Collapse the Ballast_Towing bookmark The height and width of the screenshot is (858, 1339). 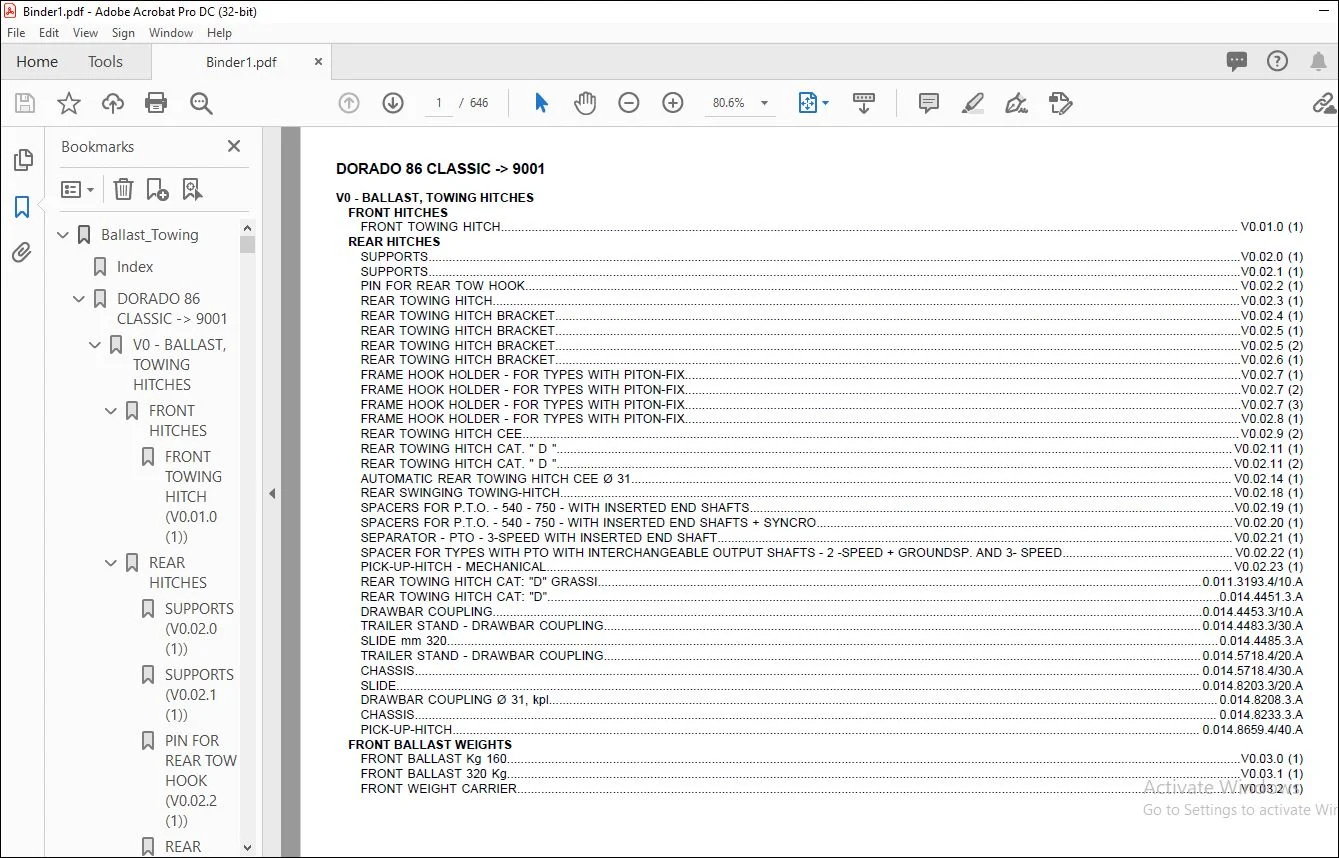coord(63,235)
